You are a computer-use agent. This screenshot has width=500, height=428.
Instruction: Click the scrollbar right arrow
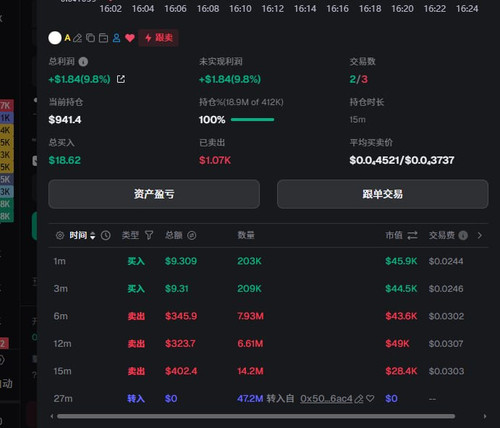tap(485, 416)
